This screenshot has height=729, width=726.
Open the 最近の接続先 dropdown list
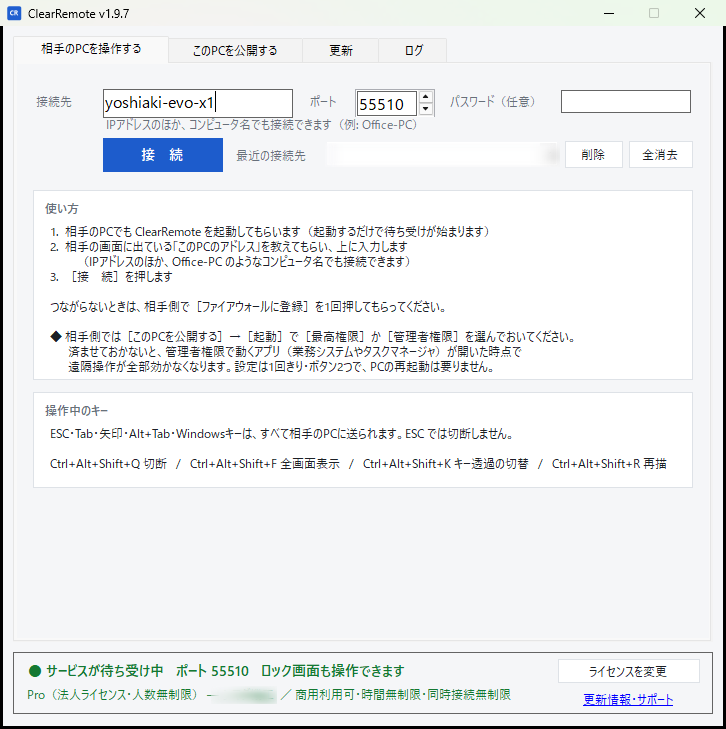[x=443, y=154]
